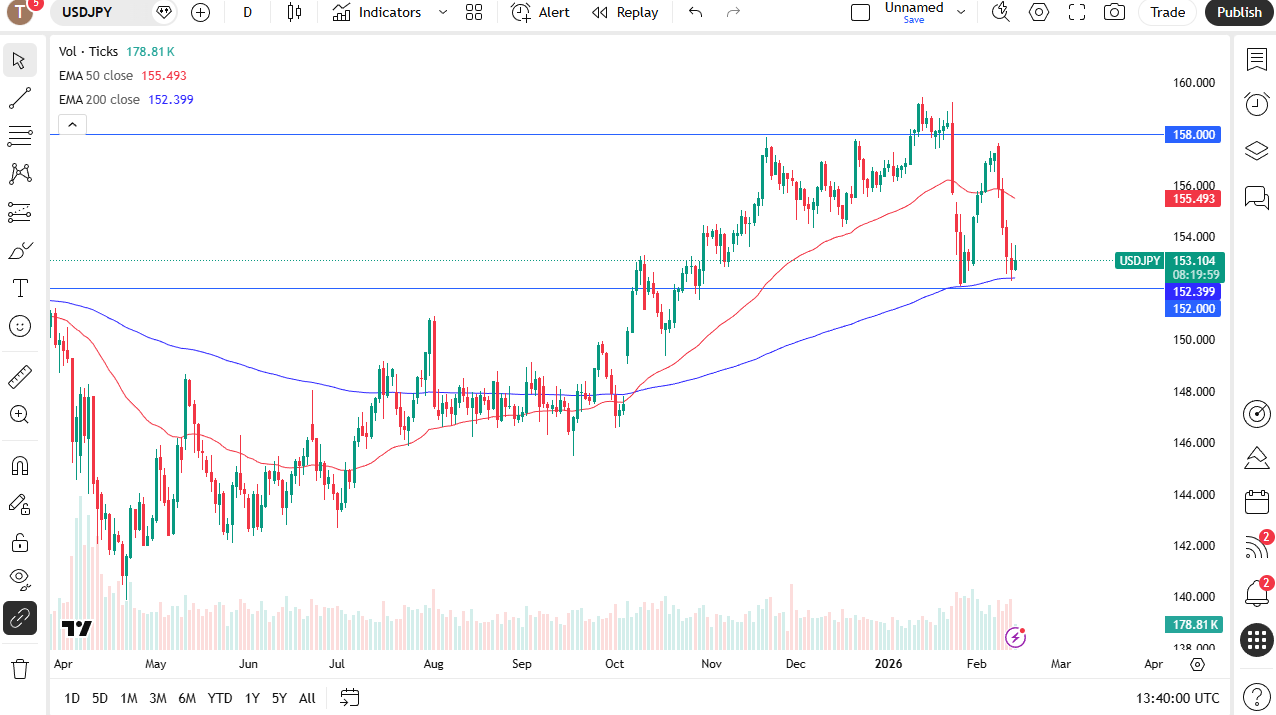The width and height of the screenshot is (1276, 715).
Task: Toggle magnet mode for drawings
Action: click(19, 466)
